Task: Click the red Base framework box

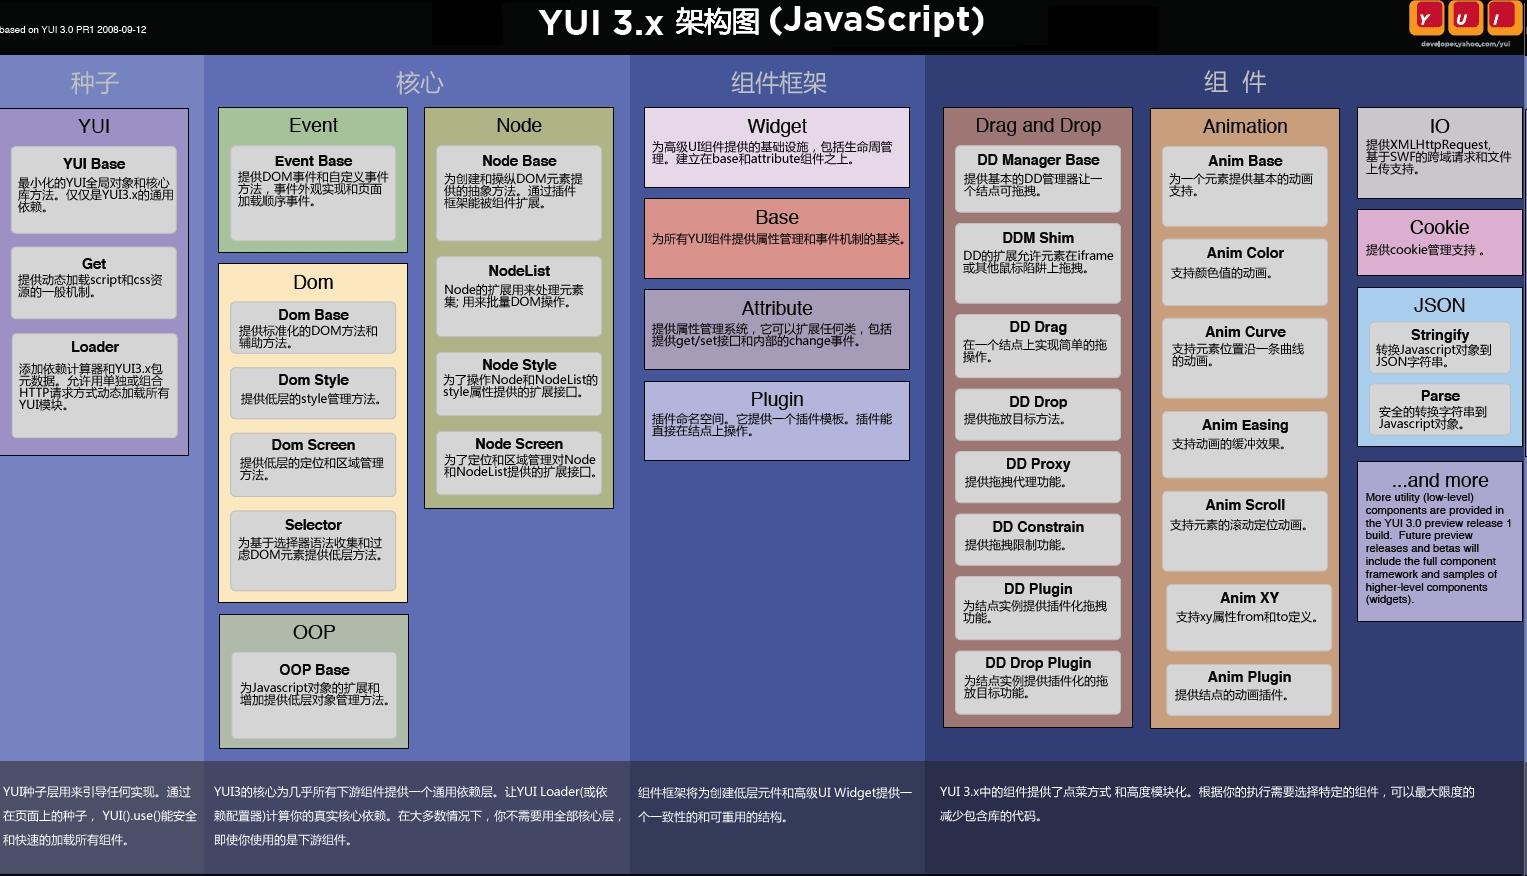Action: pyautogui.click(x=777, y=238)
